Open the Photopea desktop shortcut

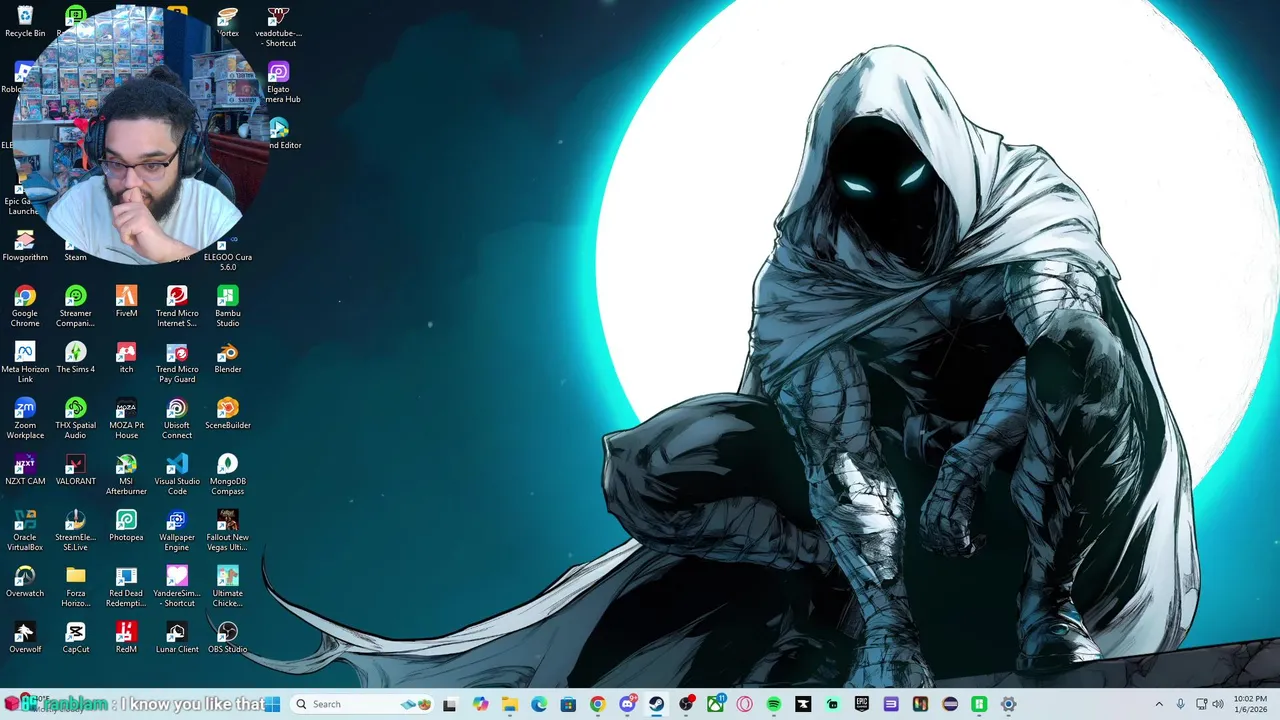126,526
